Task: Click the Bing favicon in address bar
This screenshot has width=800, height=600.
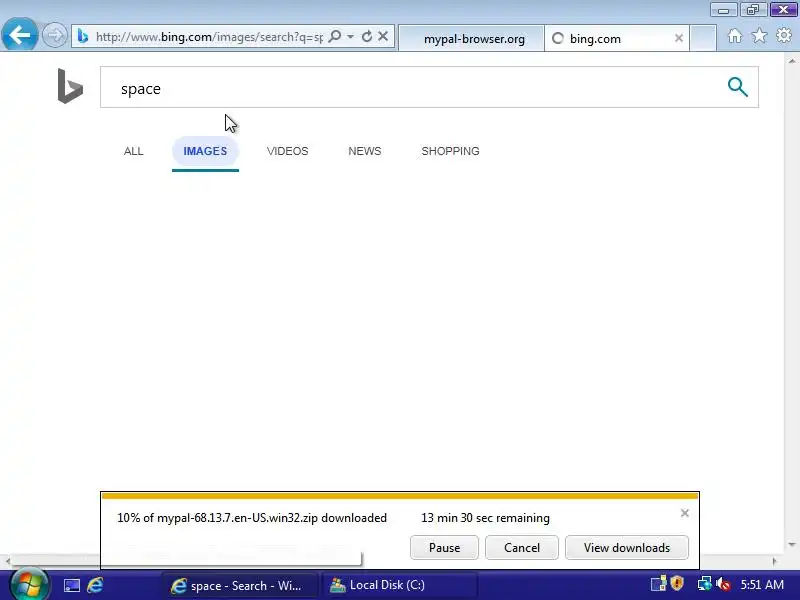Action: pos(83,36)
